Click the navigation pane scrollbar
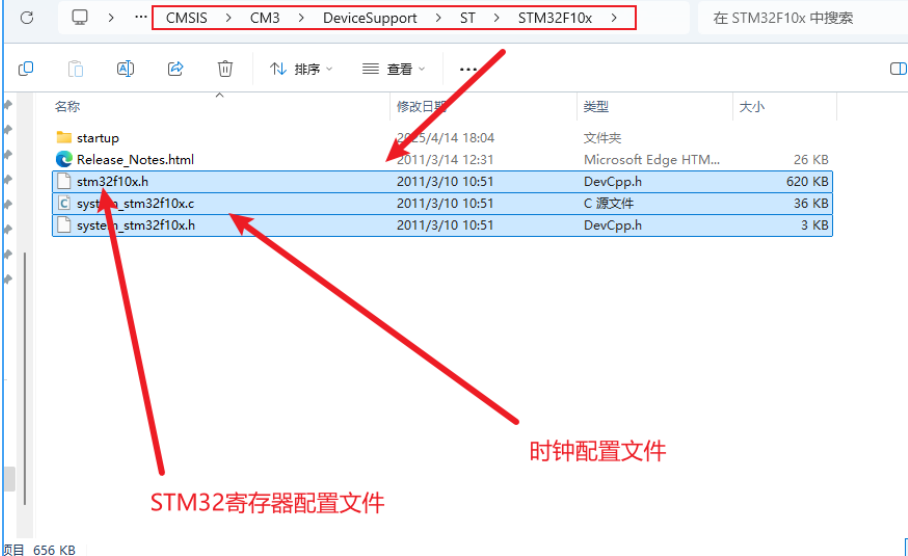The height and width of the screenshot is (556, 908). click(x=25, y=378)
